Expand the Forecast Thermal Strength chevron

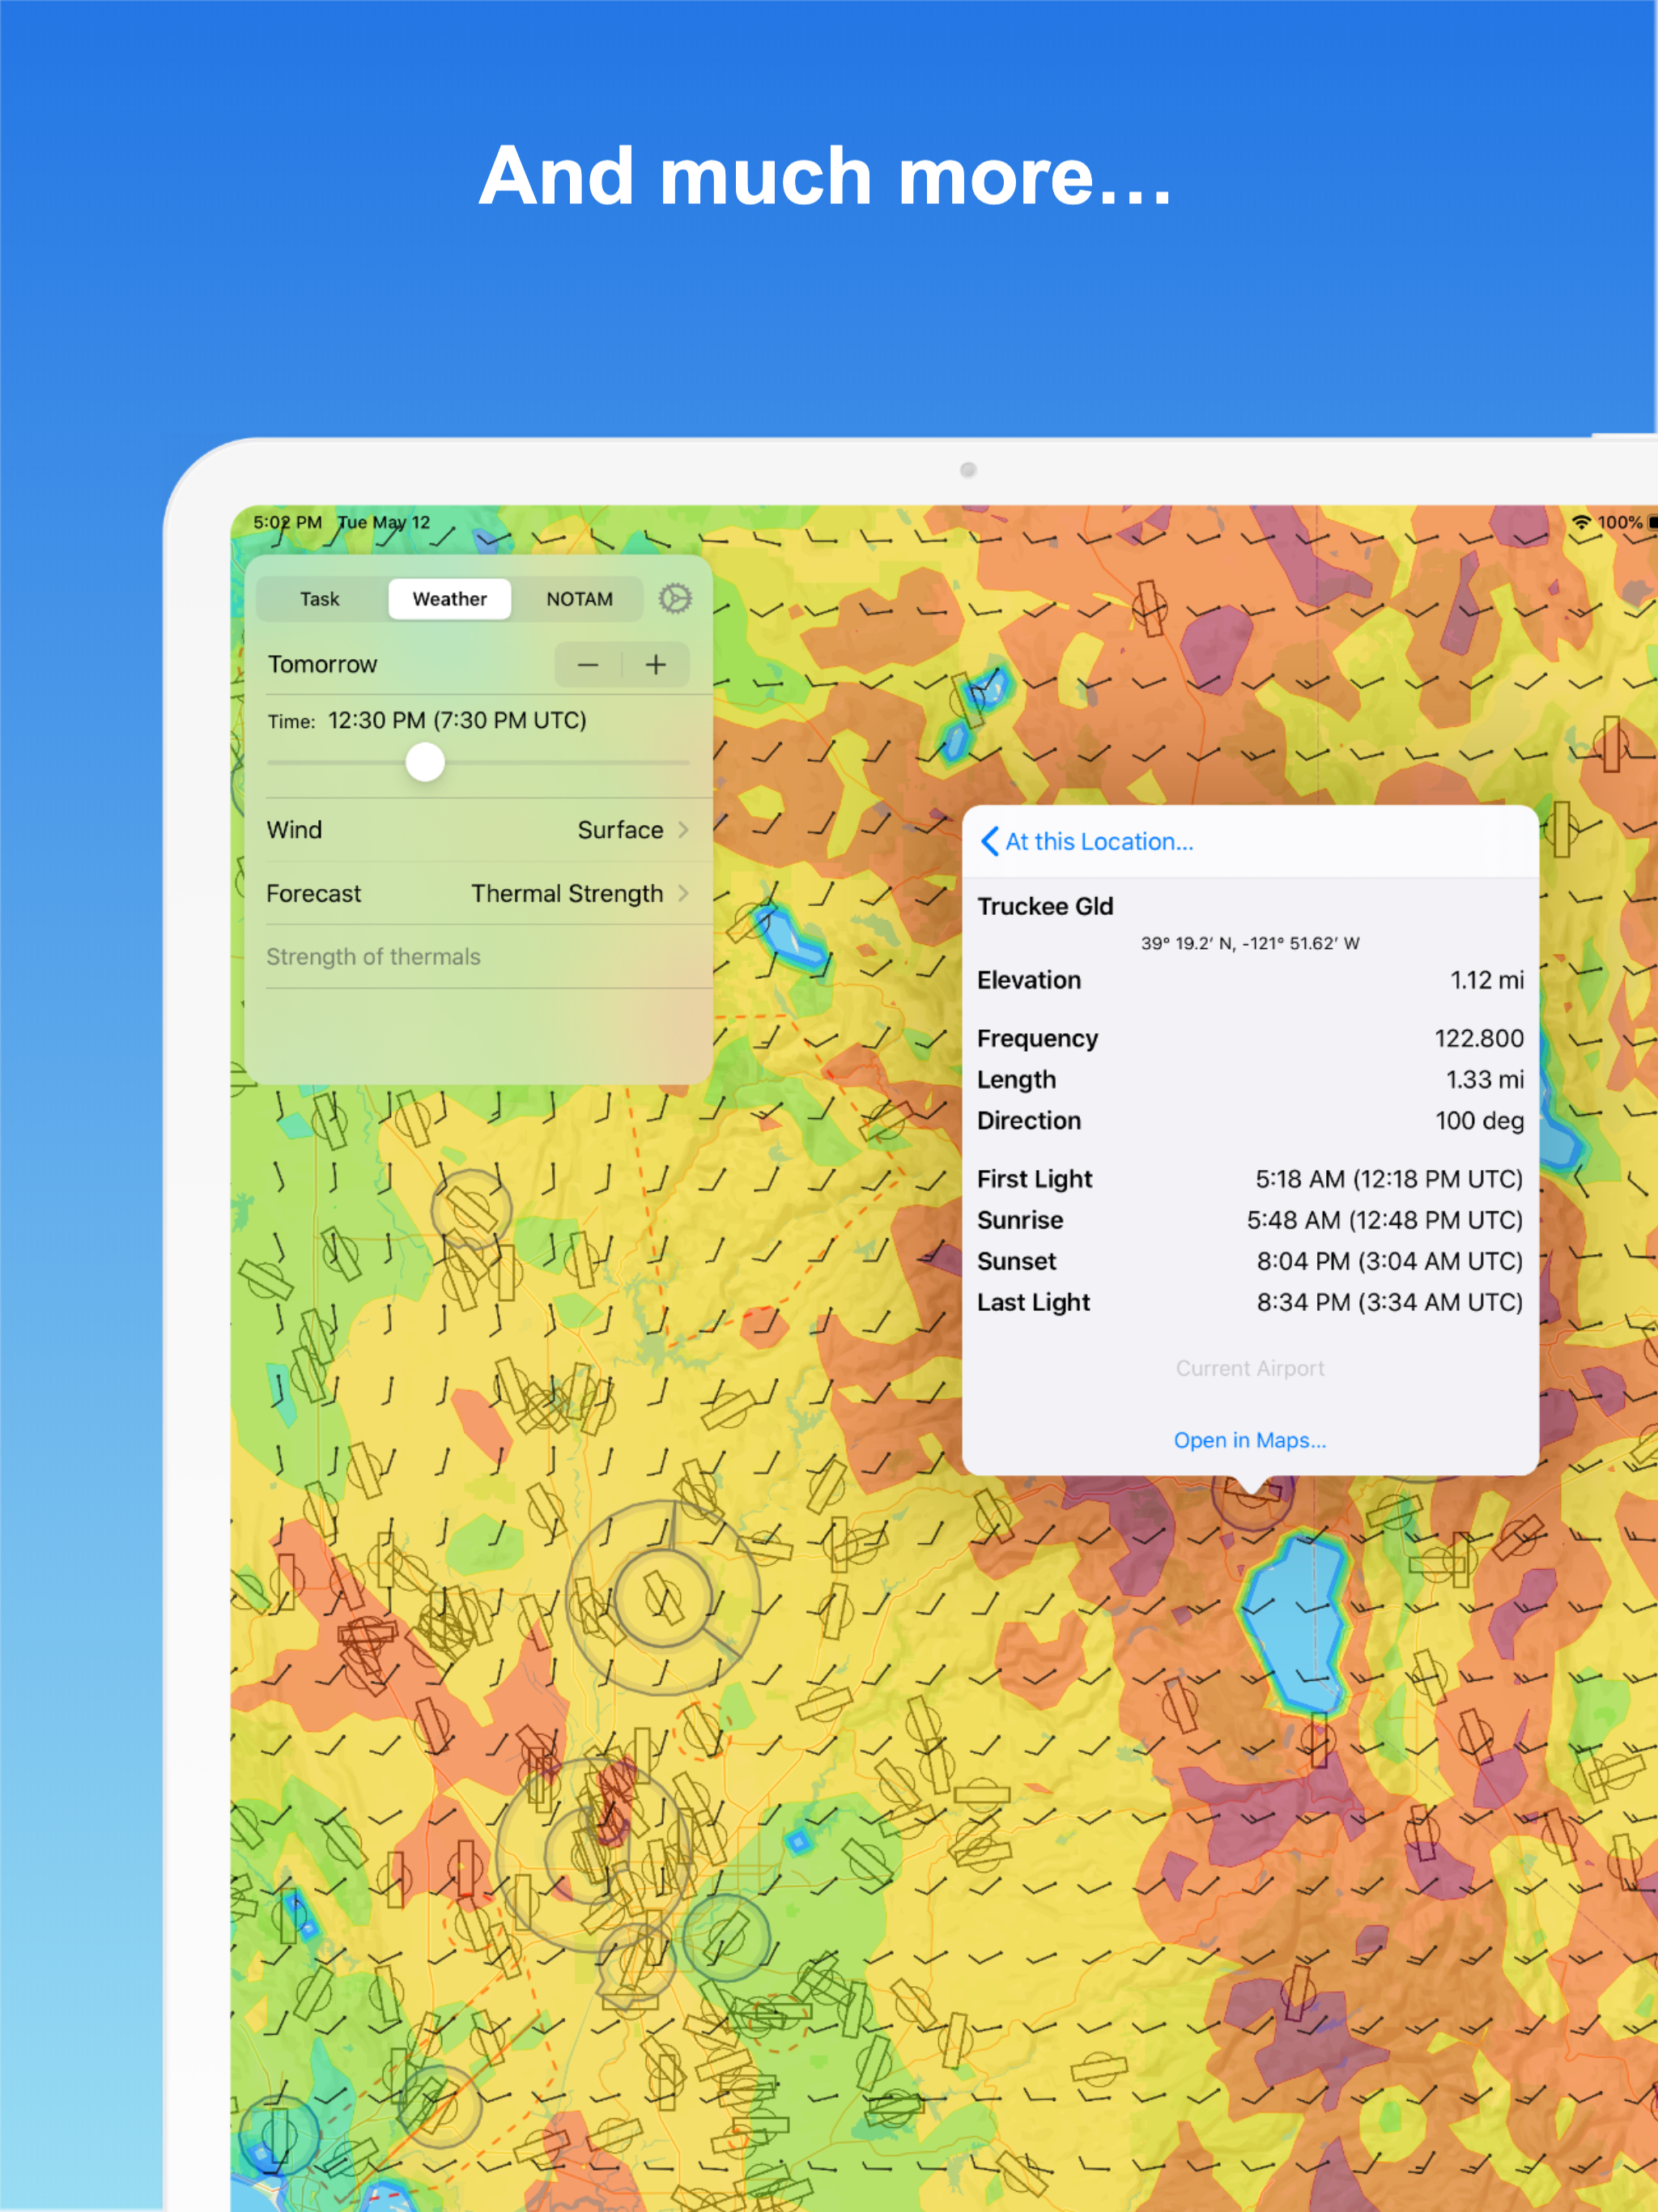[x=683, y=893]
